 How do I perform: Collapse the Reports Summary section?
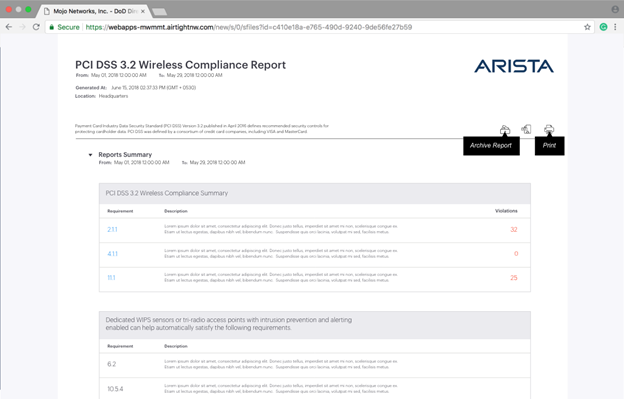click(90, 155)
